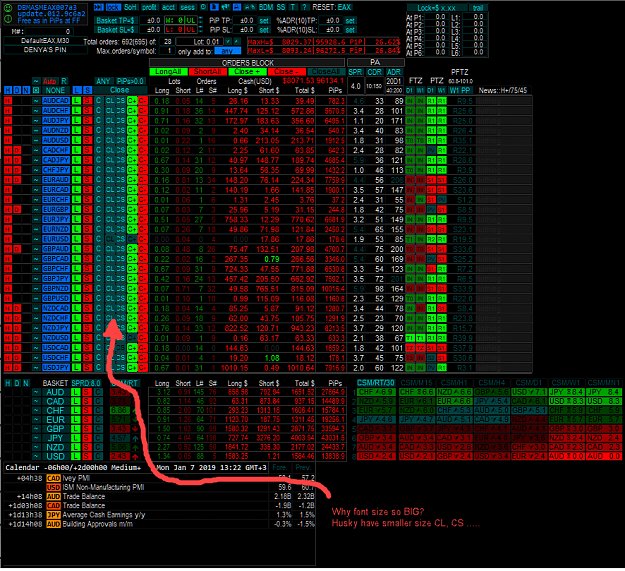Click the green info icon below the smiley
The height and width of the screenshot is (571, 625).
click(x=8, y=18)
